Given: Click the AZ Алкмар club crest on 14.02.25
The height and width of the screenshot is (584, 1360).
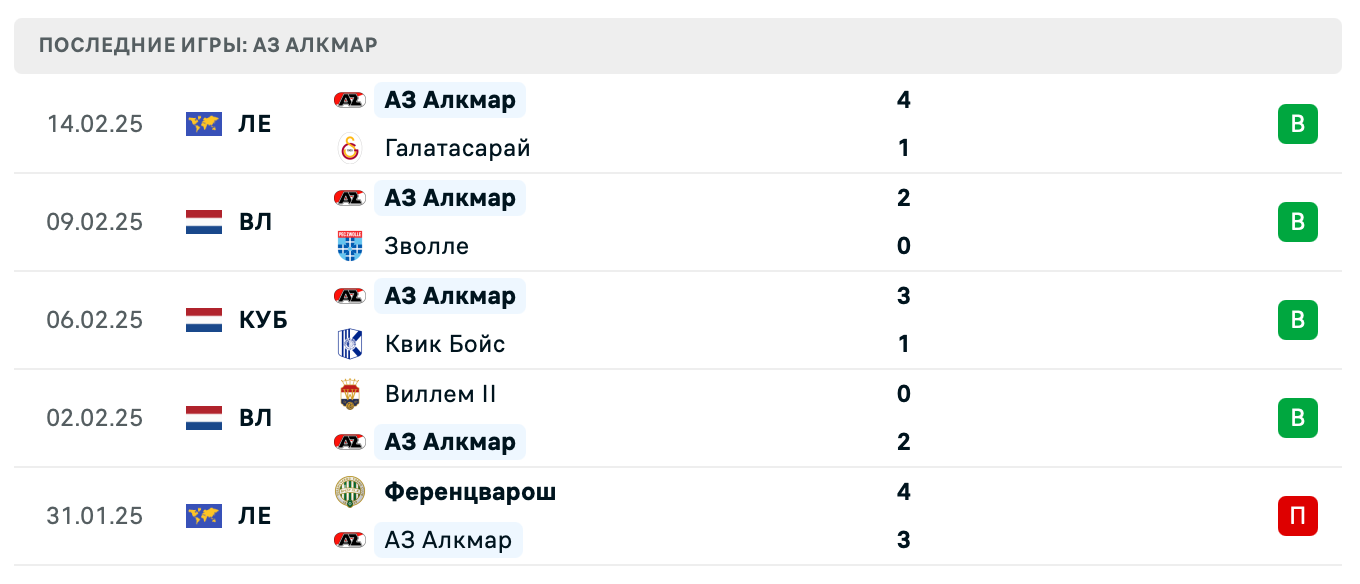Looking at the screenshot, I should (x=349, y=100).
